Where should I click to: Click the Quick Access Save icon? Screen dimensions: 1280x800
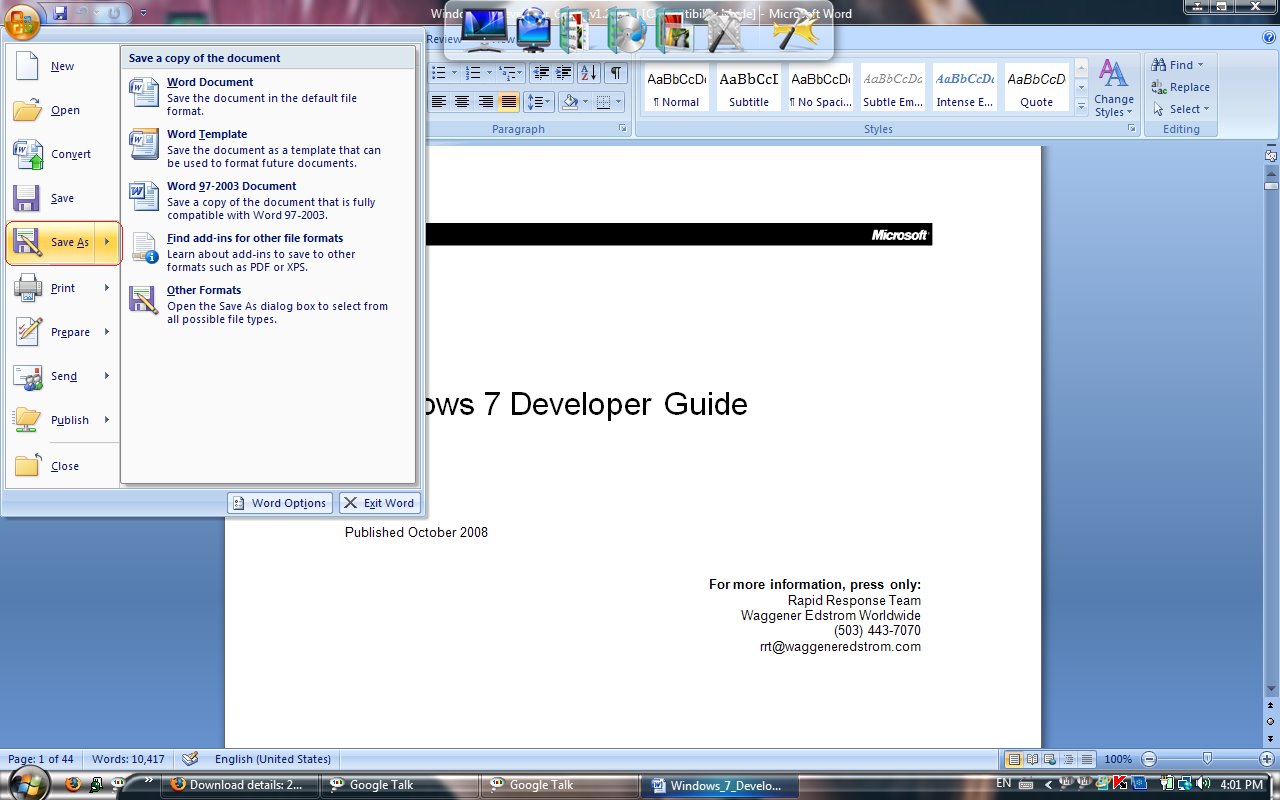tap(60, 13)
